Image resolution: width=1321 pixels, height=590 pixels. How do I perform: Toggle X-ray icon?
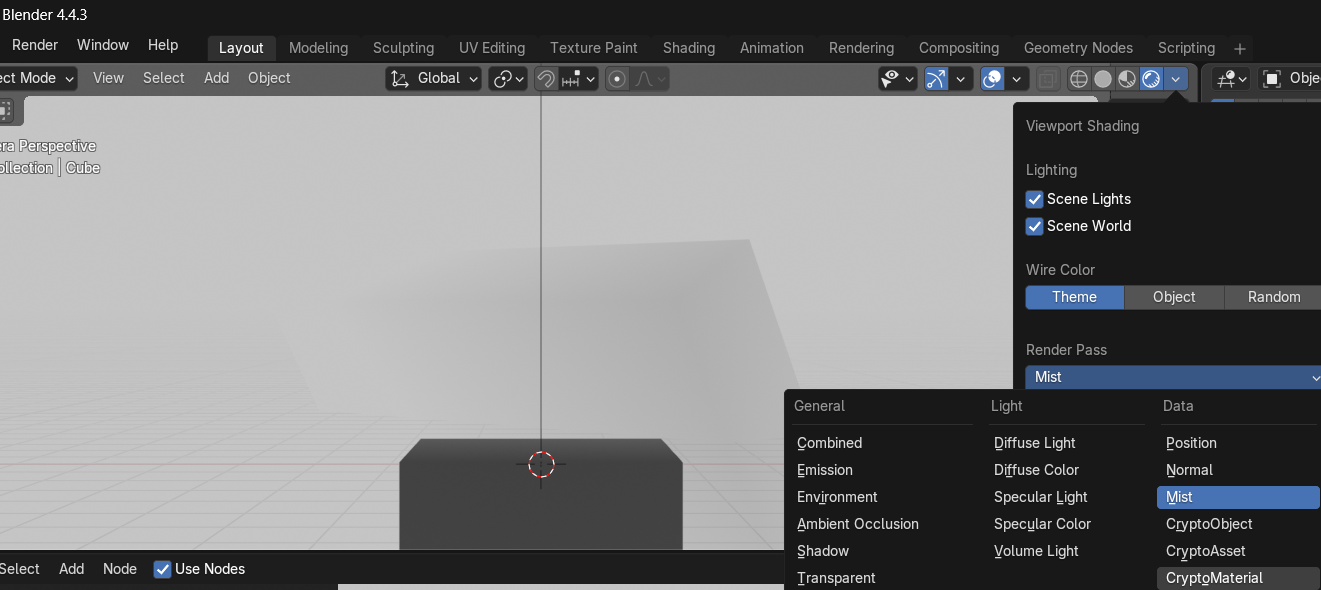[x=1047, y=79]
